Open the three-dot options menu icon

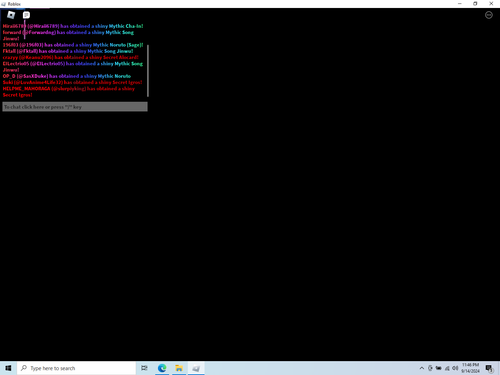tap(489, 15)
